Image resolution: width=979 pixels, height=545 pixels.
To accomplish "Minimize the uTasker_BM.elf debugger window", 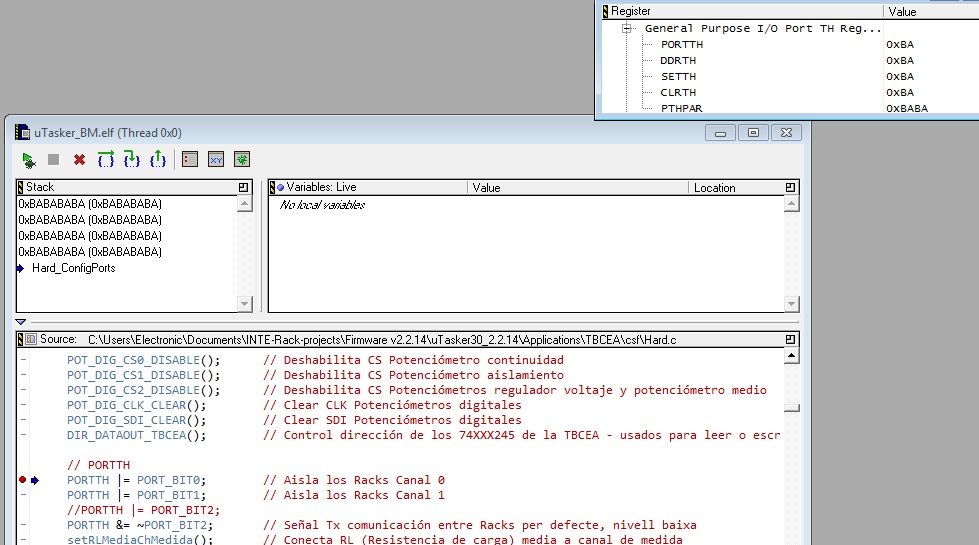I will [720, 133].
